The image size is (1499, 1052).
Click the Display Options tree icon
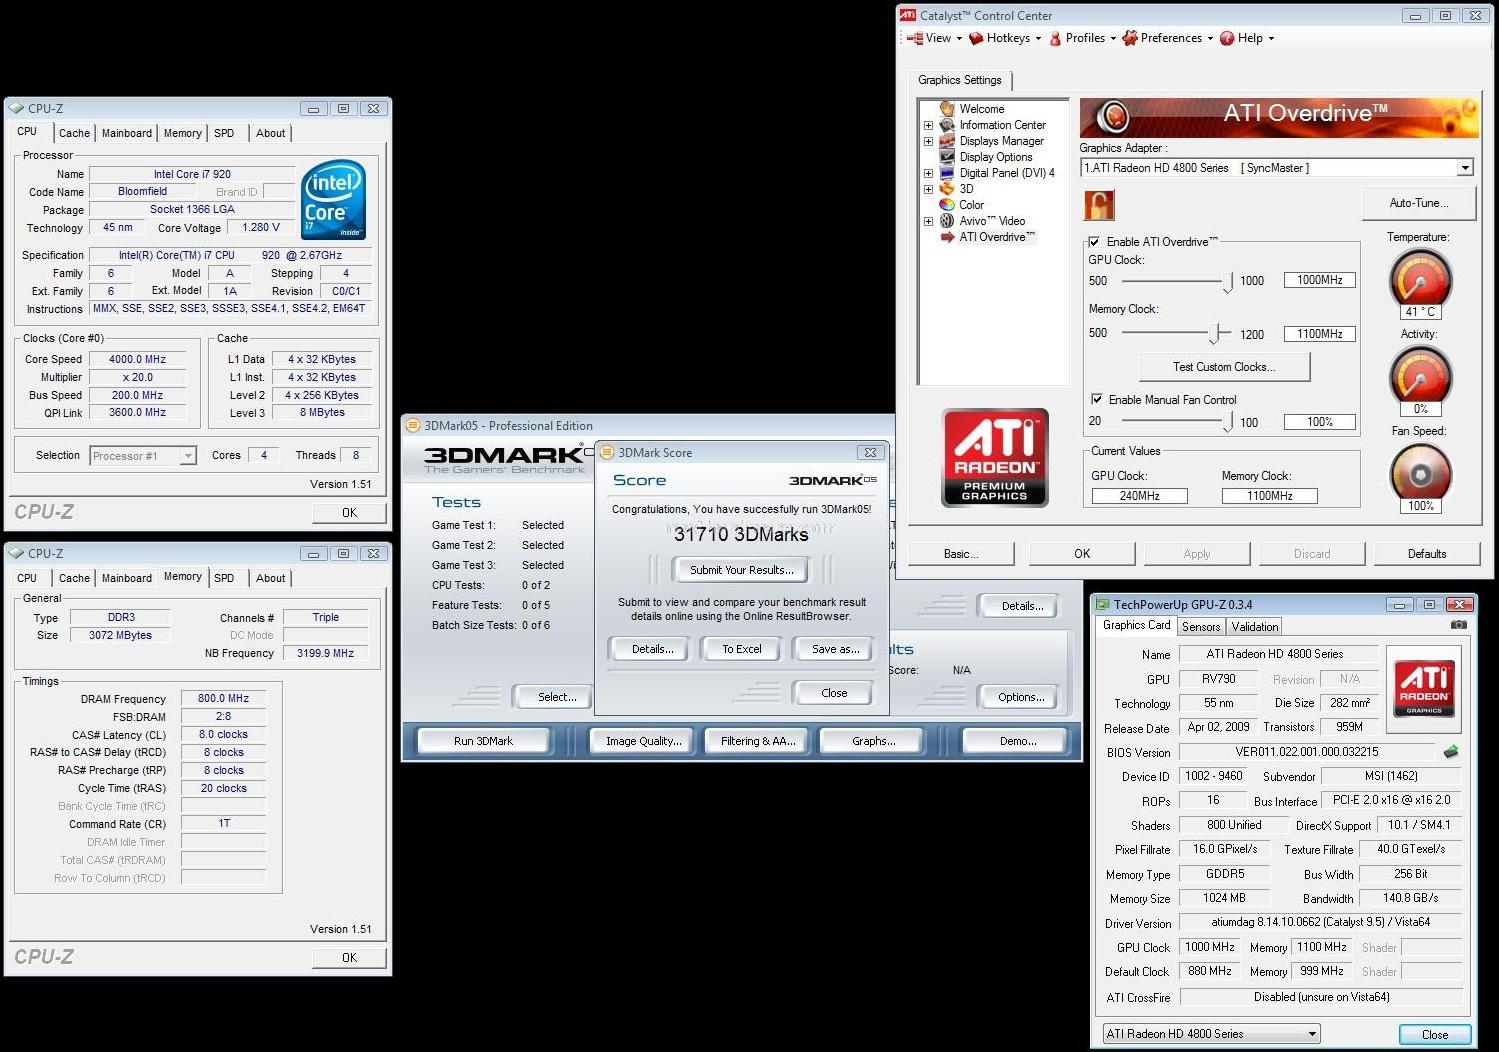947,157
